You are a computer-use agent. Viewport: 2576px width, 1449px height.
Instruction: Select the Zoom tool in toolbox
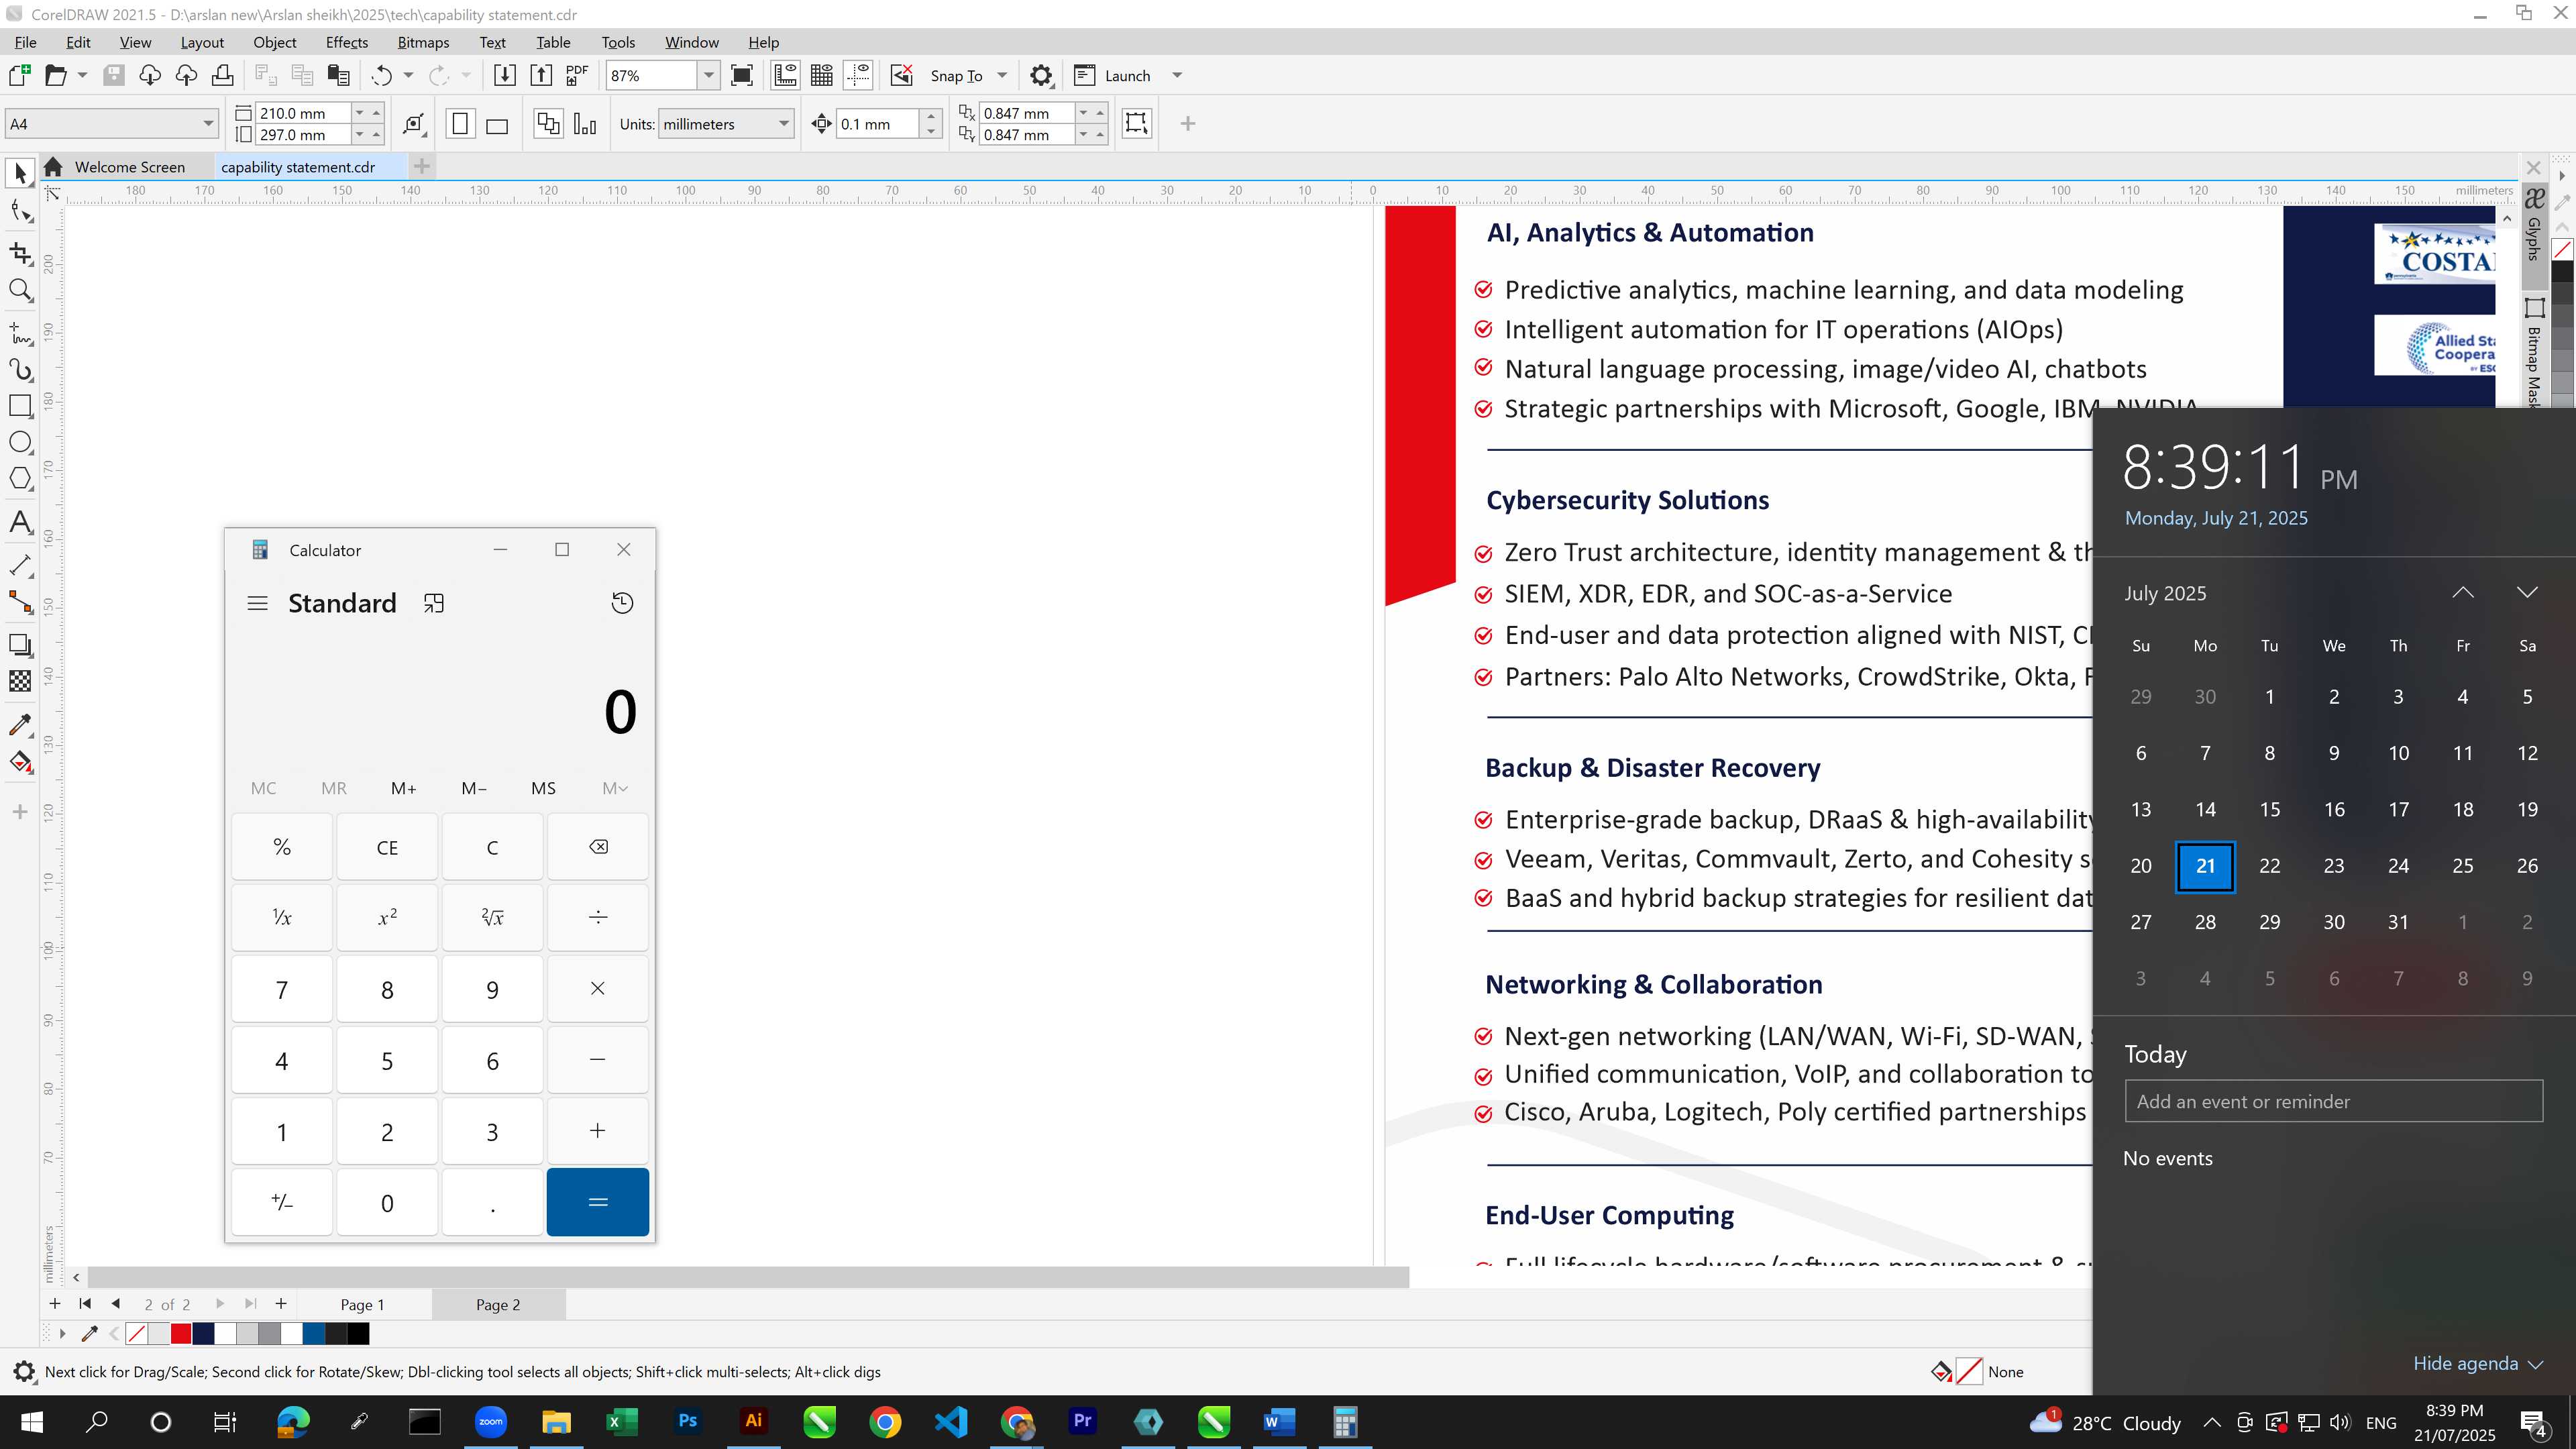click(20, 291)
